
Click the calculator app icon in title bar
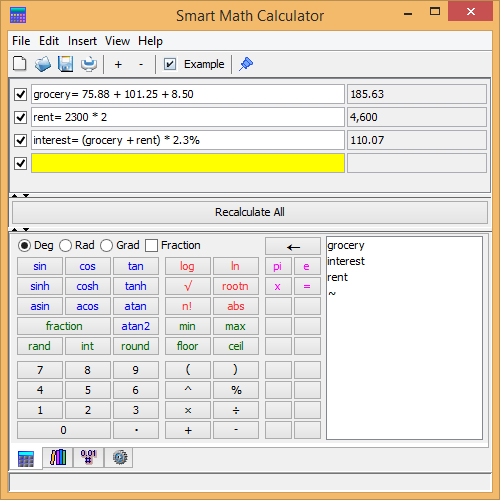click(18, 15)
